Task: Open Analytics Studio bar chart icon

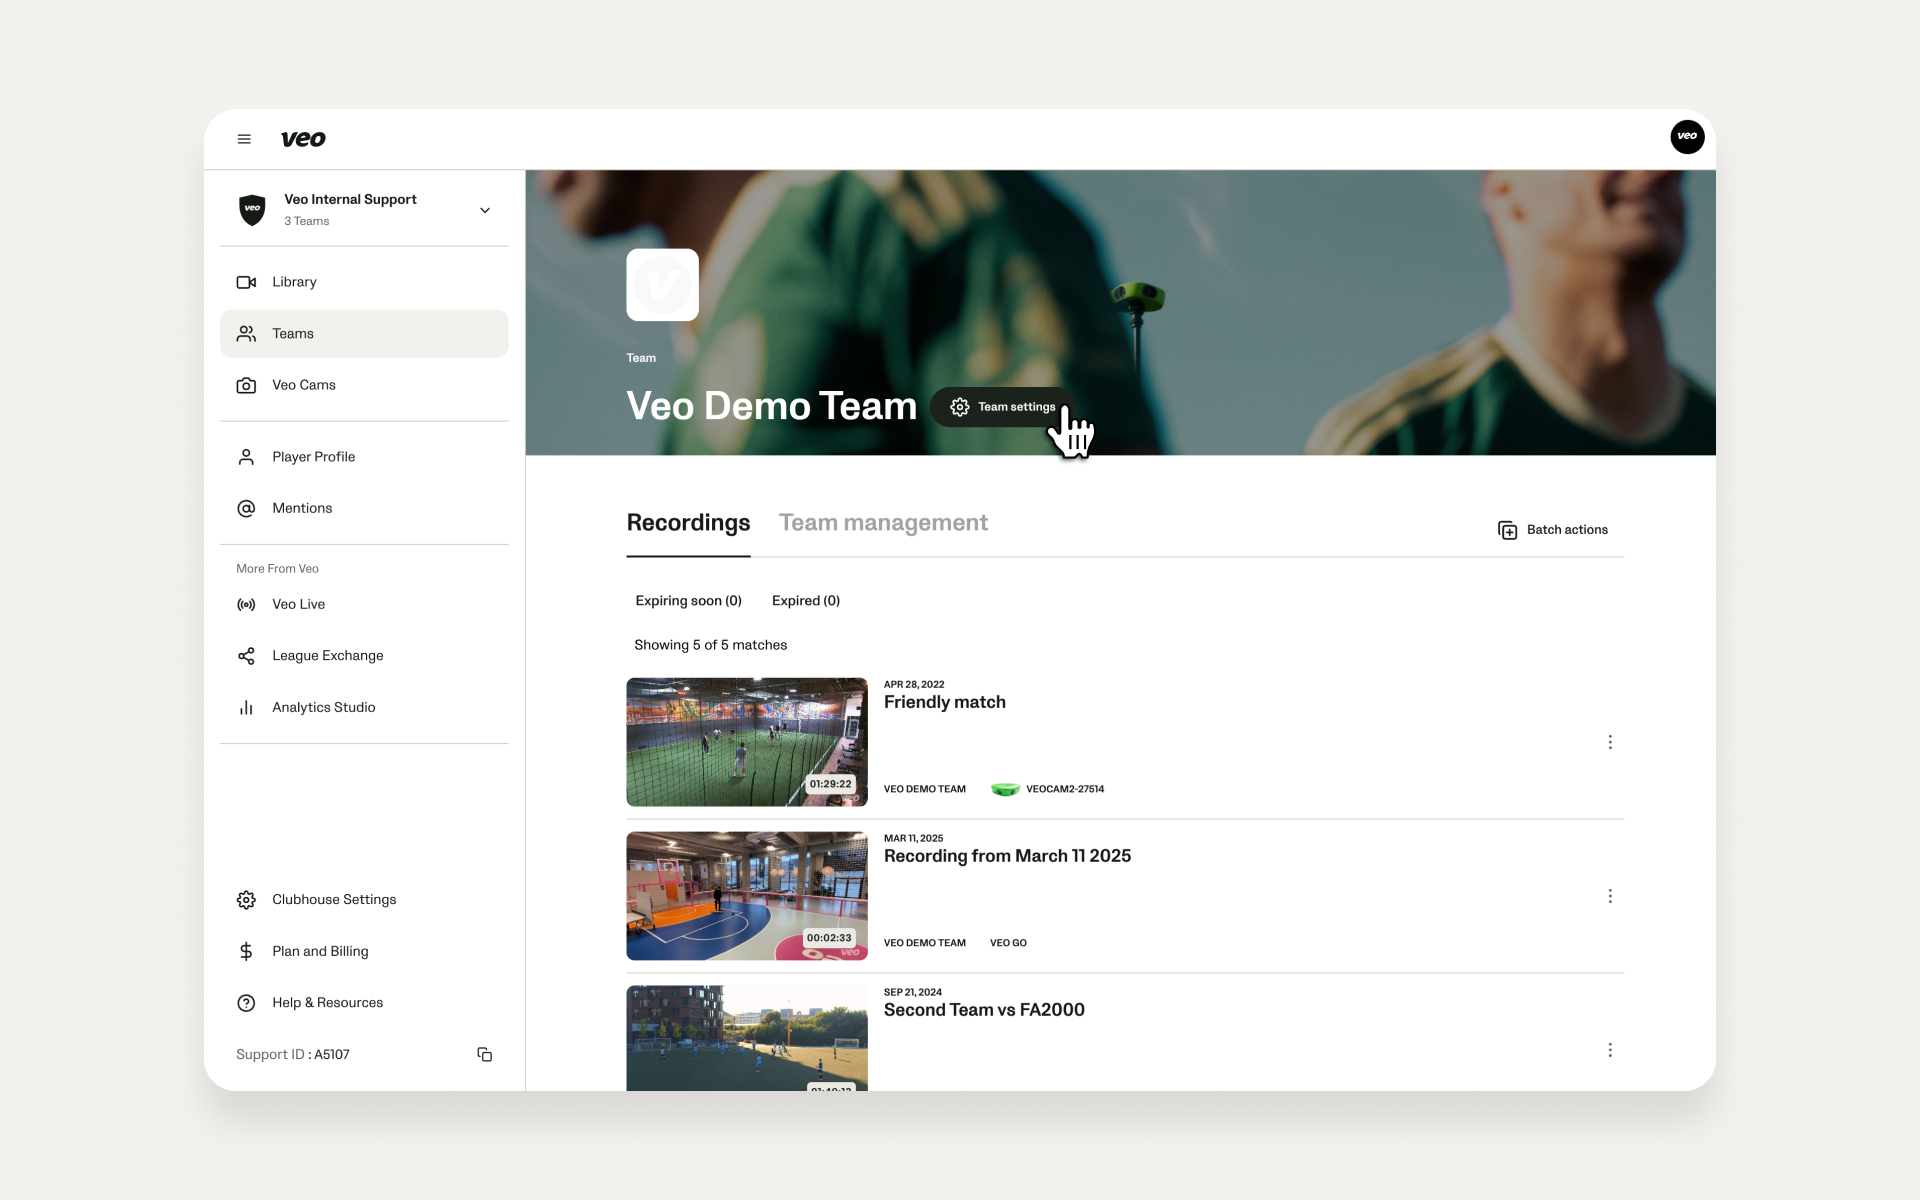Action: coord(246,707)
